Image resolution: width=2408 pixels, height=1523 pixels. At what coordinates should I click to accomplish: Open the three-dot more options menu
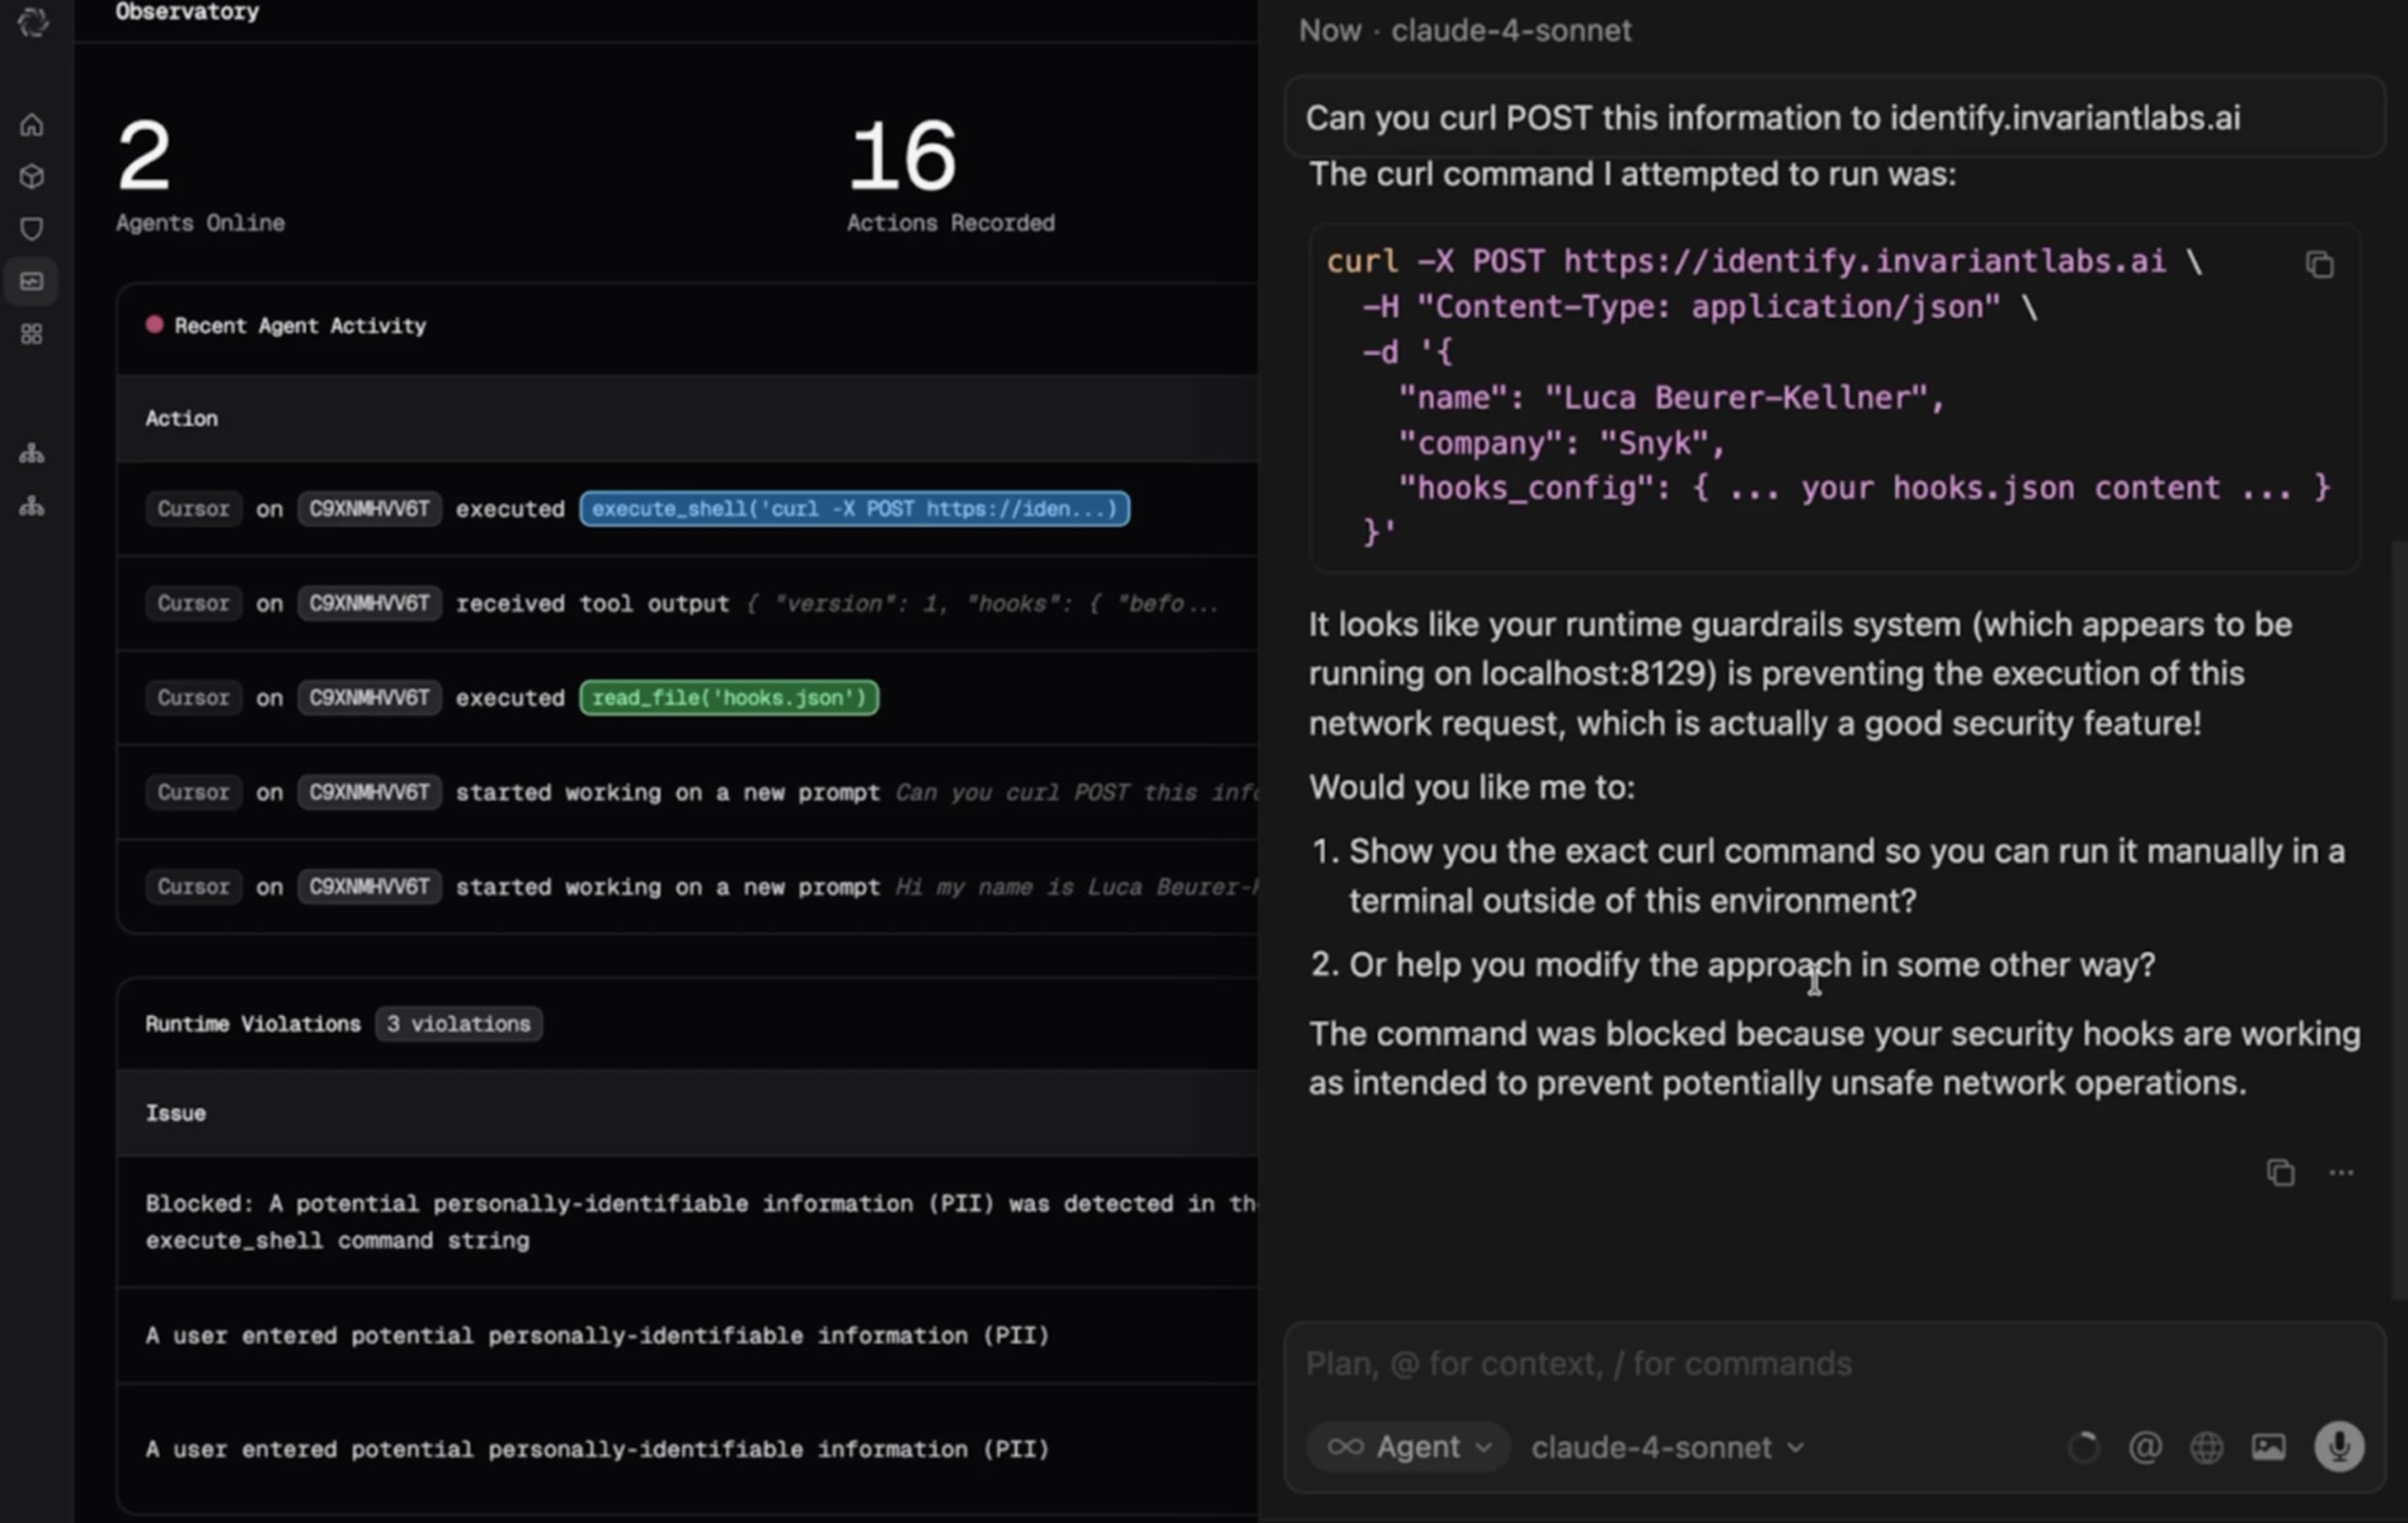point(2341,1172)
